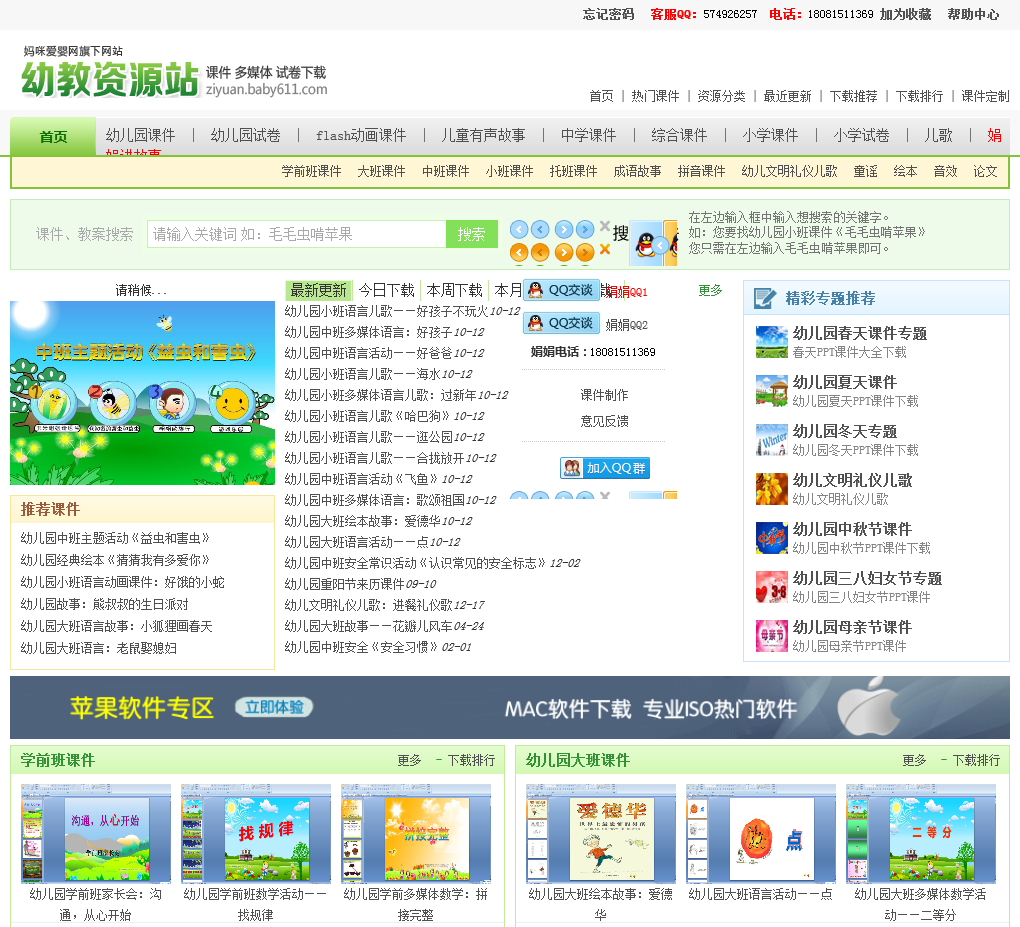
Task: Open the 点 language activity thumbnail
Action: pyautogui.click(x=761, y=833)
